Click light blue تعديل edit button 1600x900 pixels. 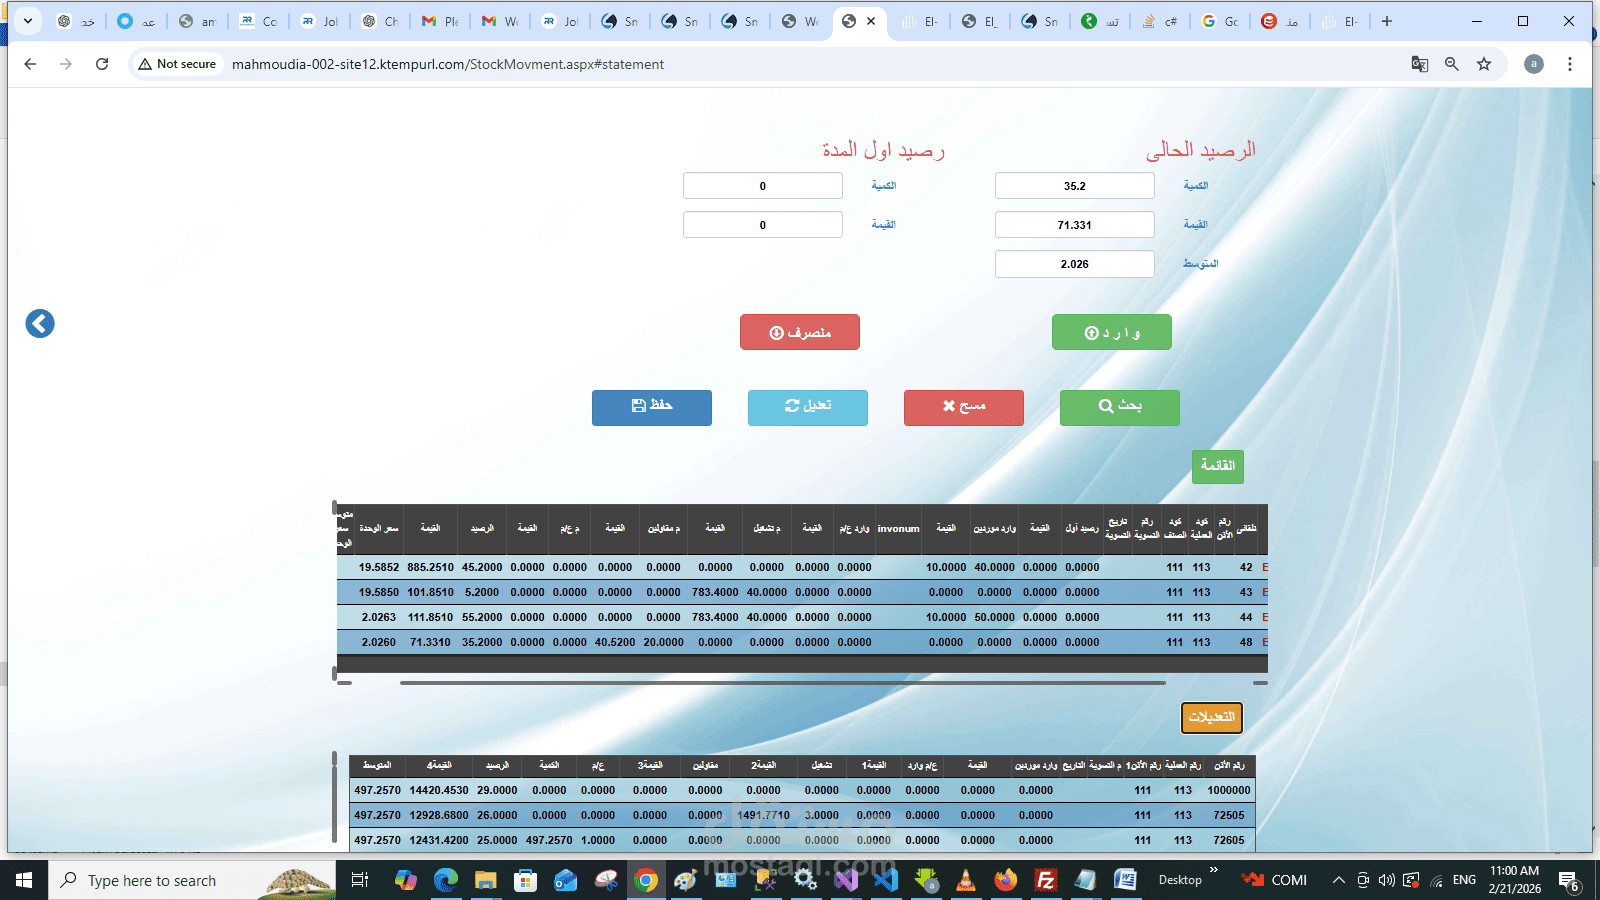[808, 407]
